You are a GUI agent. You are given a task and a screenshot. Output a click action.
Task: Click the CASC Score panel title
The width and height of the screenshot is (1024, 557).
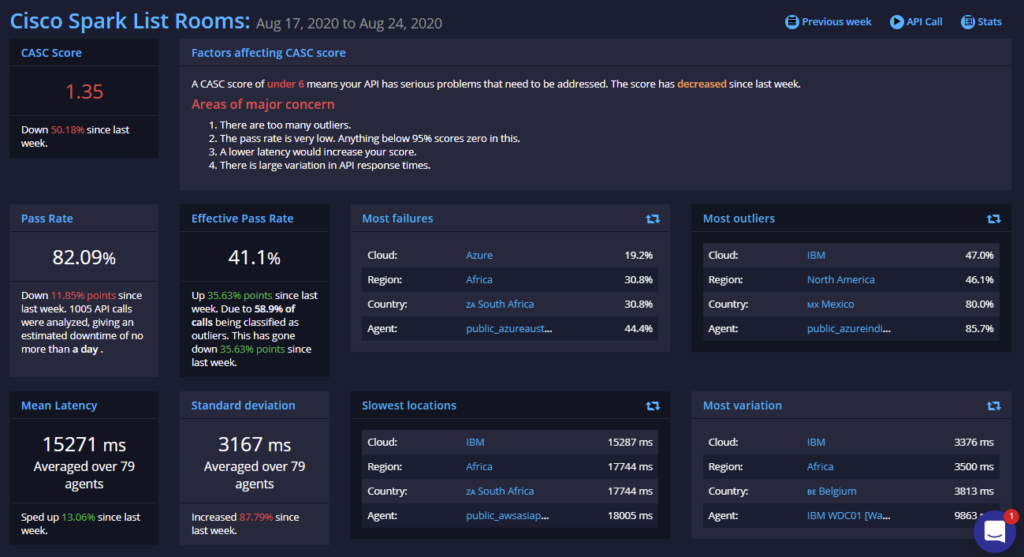coord(51,53)
